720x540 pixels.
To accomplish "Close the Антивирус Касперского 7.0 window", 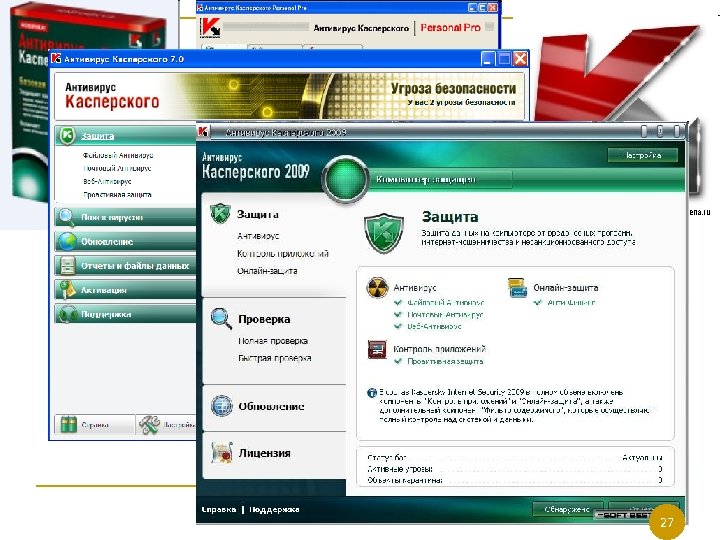I will [x=520, y=59].
